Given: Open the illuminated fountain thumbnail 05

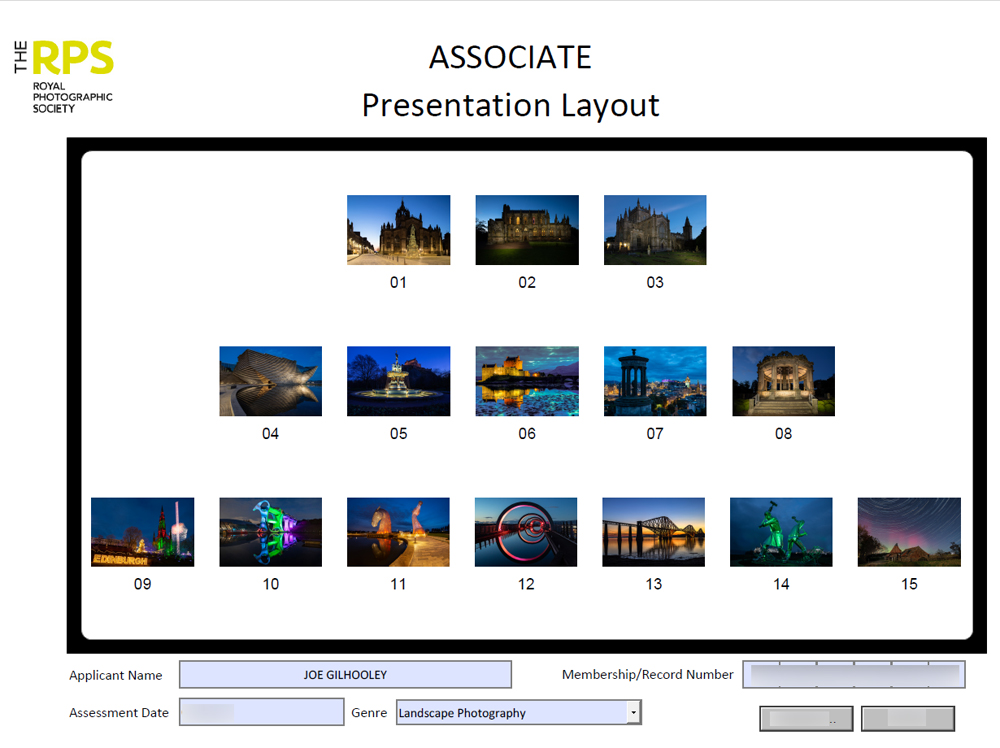Looking at the screenshot, I should click(398, 381).
